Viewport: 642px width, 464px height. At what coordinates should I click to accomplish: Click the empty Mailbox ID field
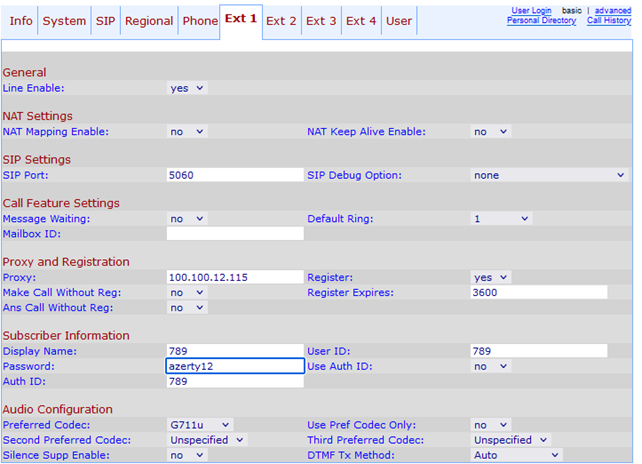[x=235, y=233]
